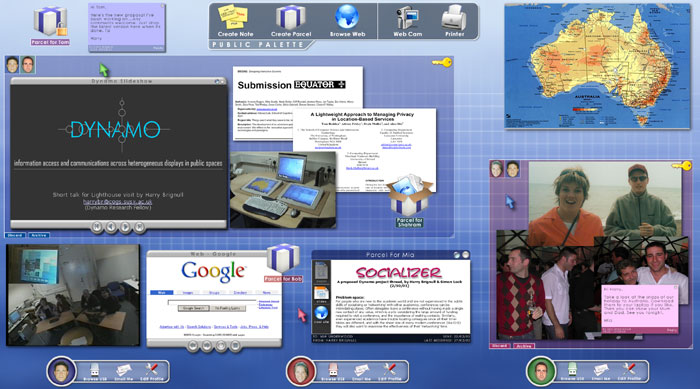The image size is (700, 389).
Task: Open the Parcel for Shahram box icon
Action: pyautogui.click(x=409, y=201)
